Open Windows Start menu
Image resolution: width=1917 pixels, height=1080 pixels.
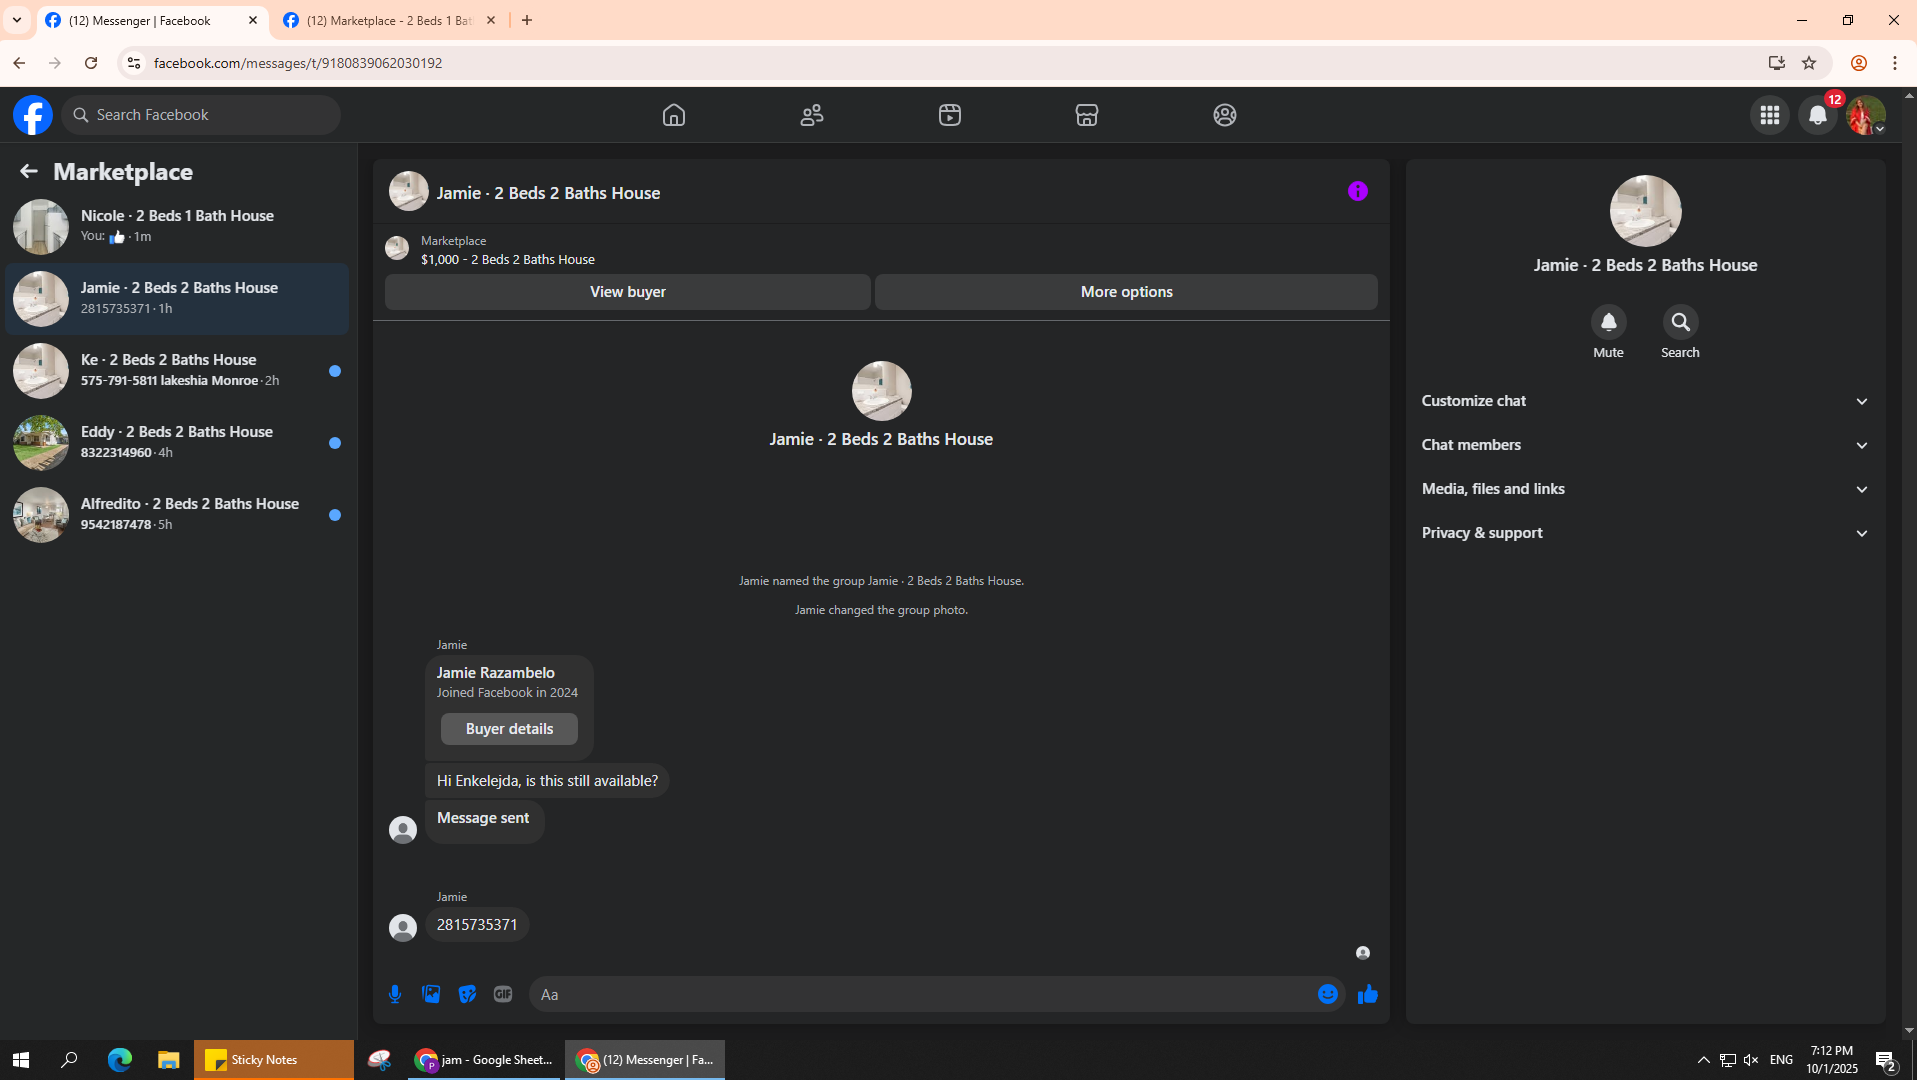tap(21, 1060)
